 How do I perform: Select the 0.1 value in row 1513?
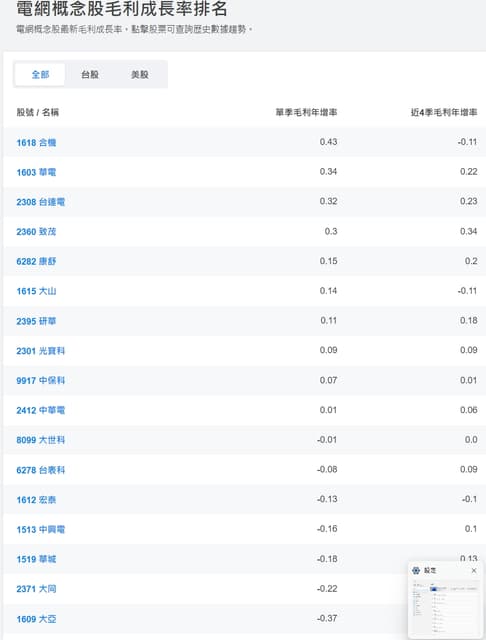(x=471, y=529)
